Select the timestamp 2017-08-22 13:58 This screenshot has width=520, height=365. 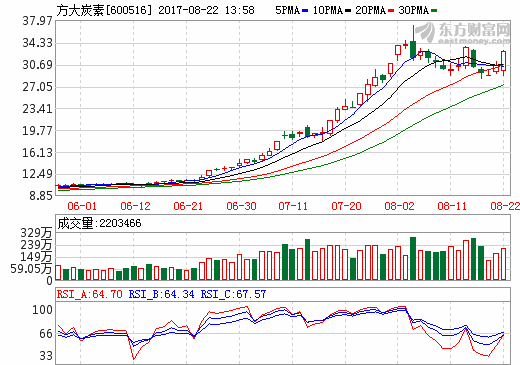tap(206, 10)
